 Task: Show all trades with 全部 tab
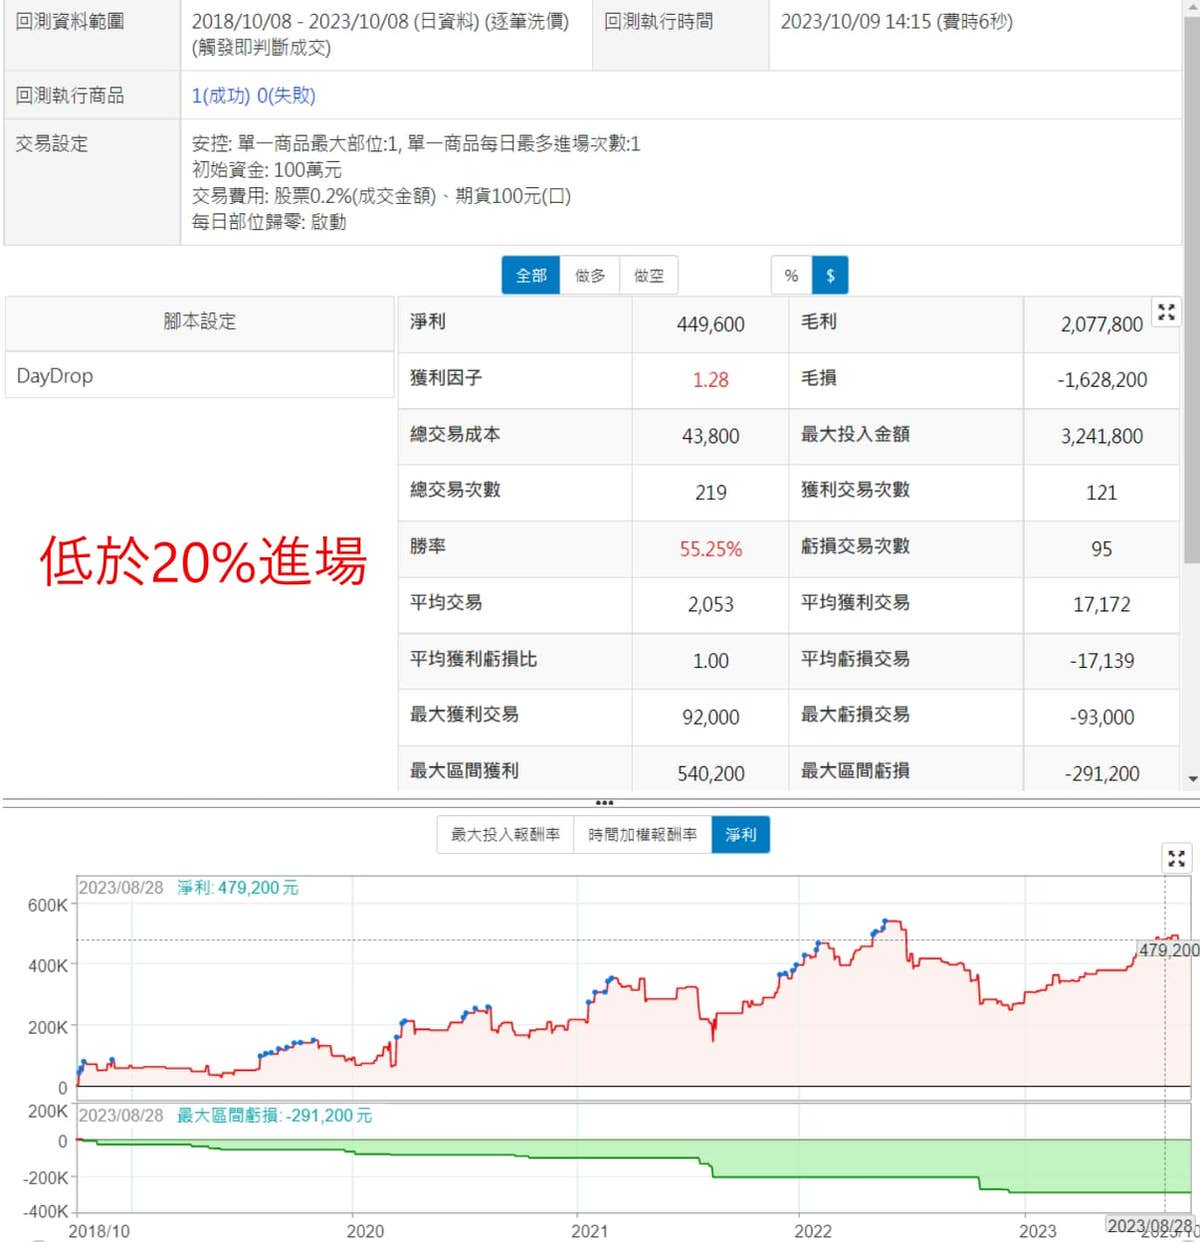point(531,276)
